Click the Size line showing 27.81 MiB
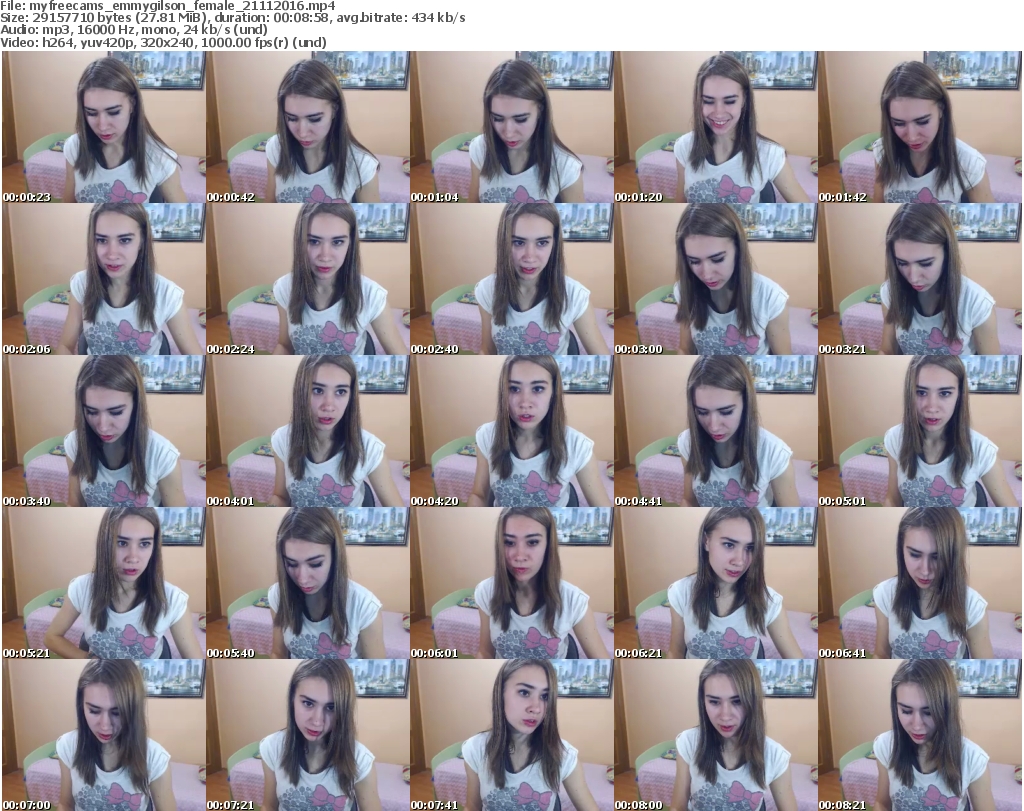This screenshot has height=811, width=1024. (232, 18)
